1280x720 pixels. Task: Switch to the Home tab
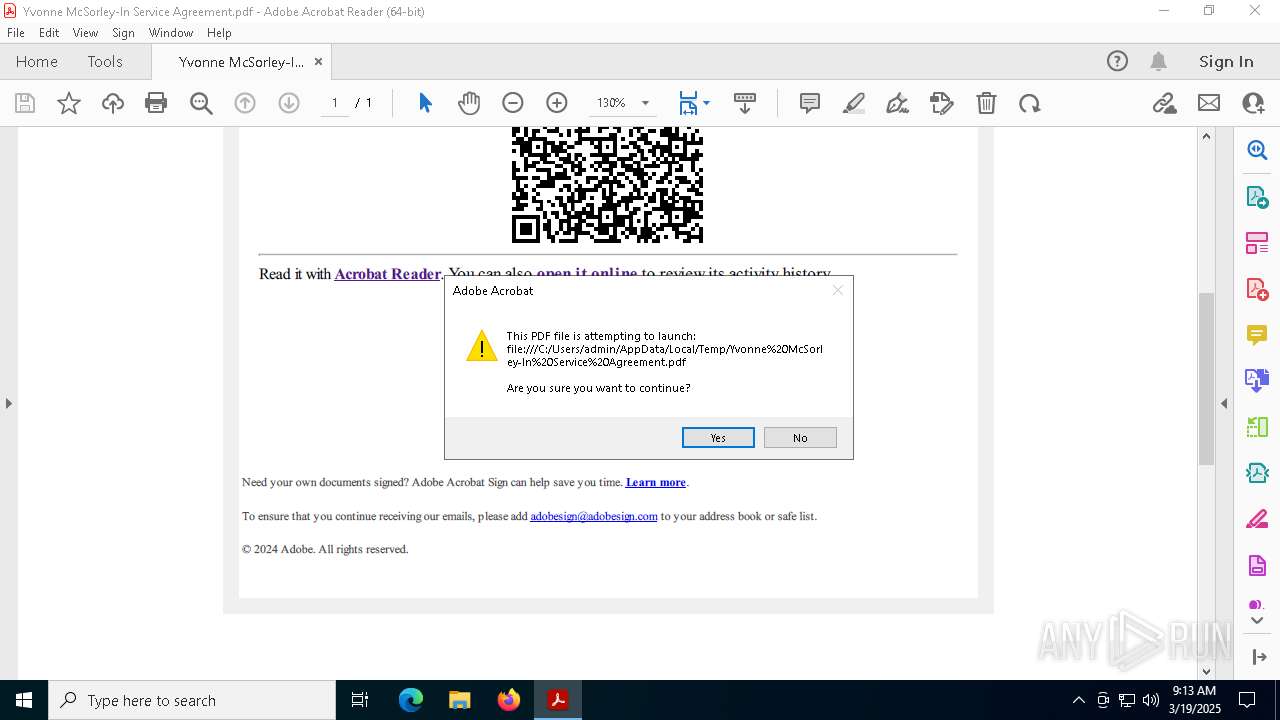(x=37, y=61)
